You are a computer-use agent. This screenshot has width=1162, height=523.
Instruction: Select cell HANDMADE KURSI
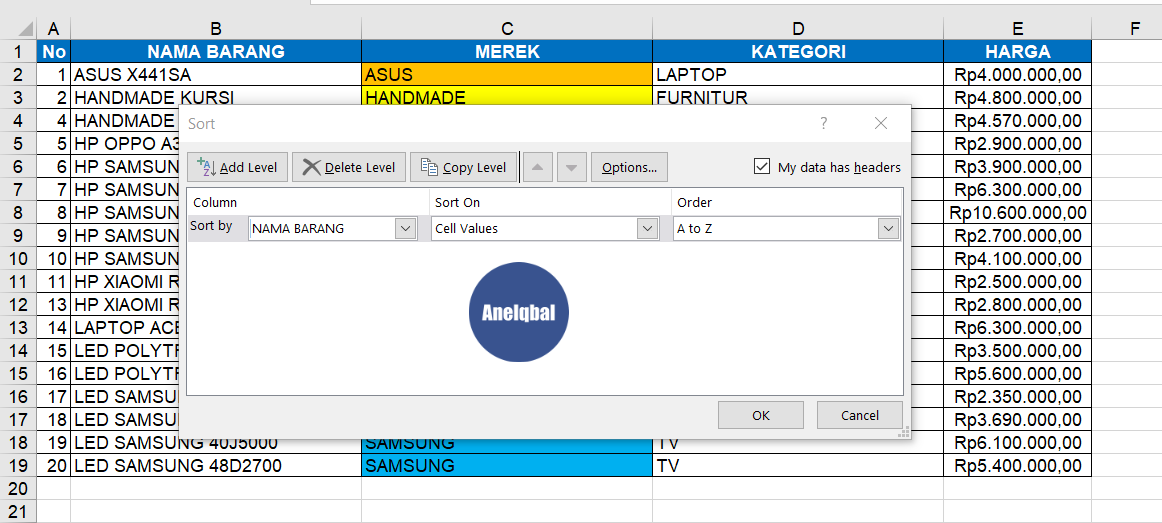pos(216,96)
